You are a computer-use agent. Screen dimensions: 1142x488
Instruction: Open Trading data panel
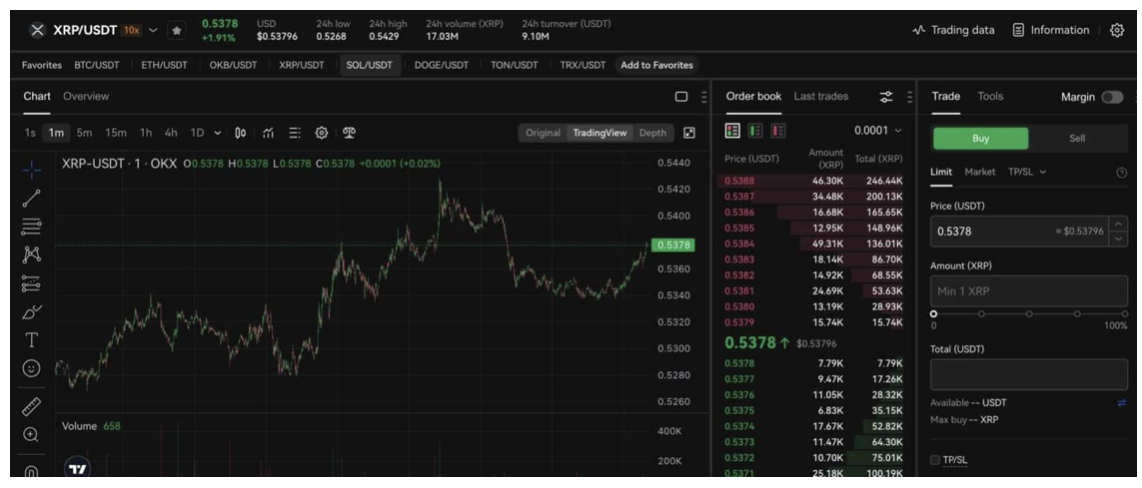(x=953, y=31)
